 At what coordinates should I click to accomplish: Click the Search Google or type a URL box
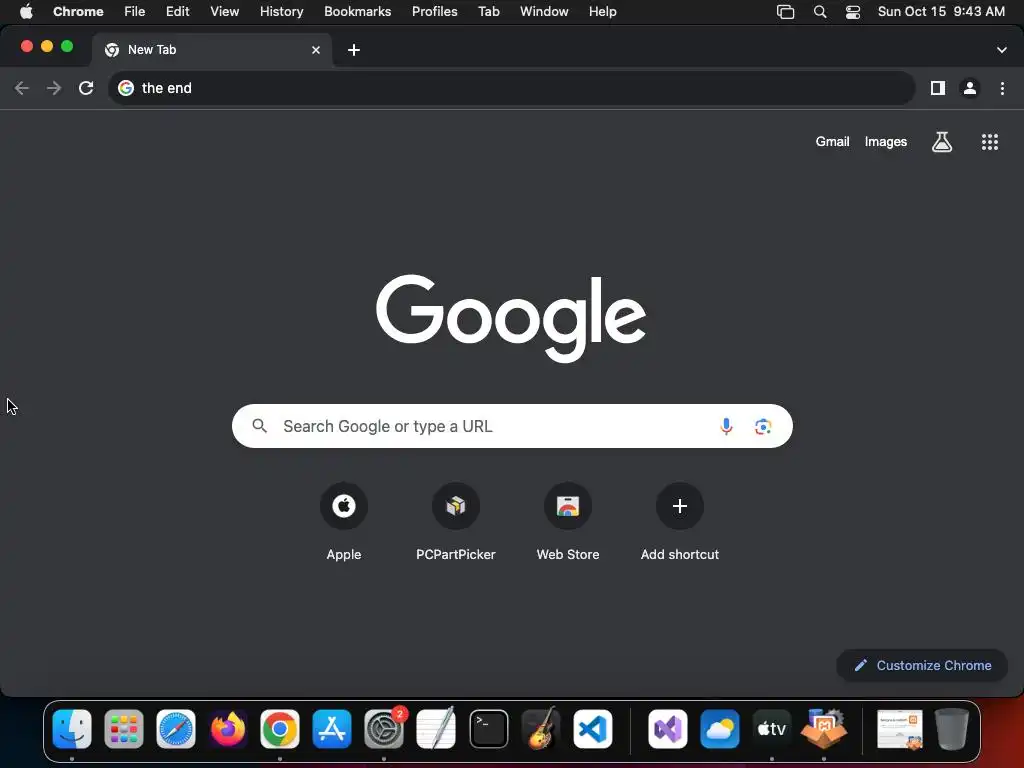pyautogui.click(x=512, y=426)
